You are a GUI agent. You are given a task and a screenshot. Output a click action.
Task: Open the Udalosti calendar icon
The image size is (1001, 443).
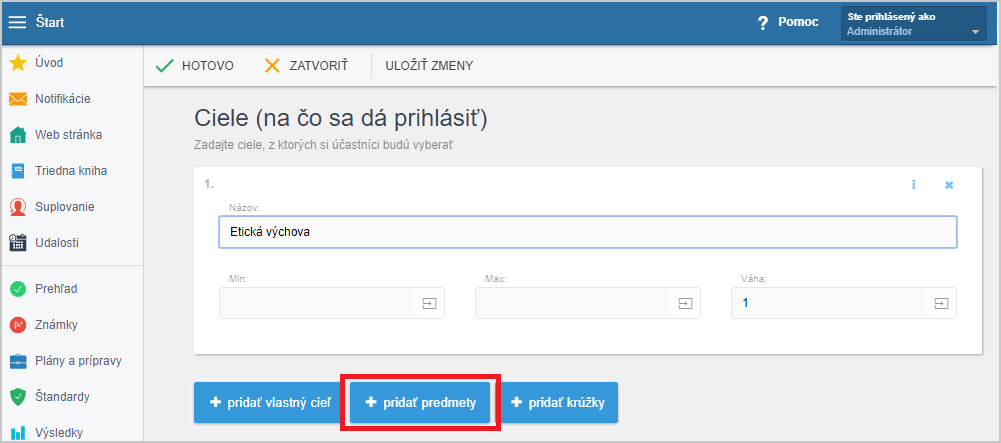click(18, 243)
